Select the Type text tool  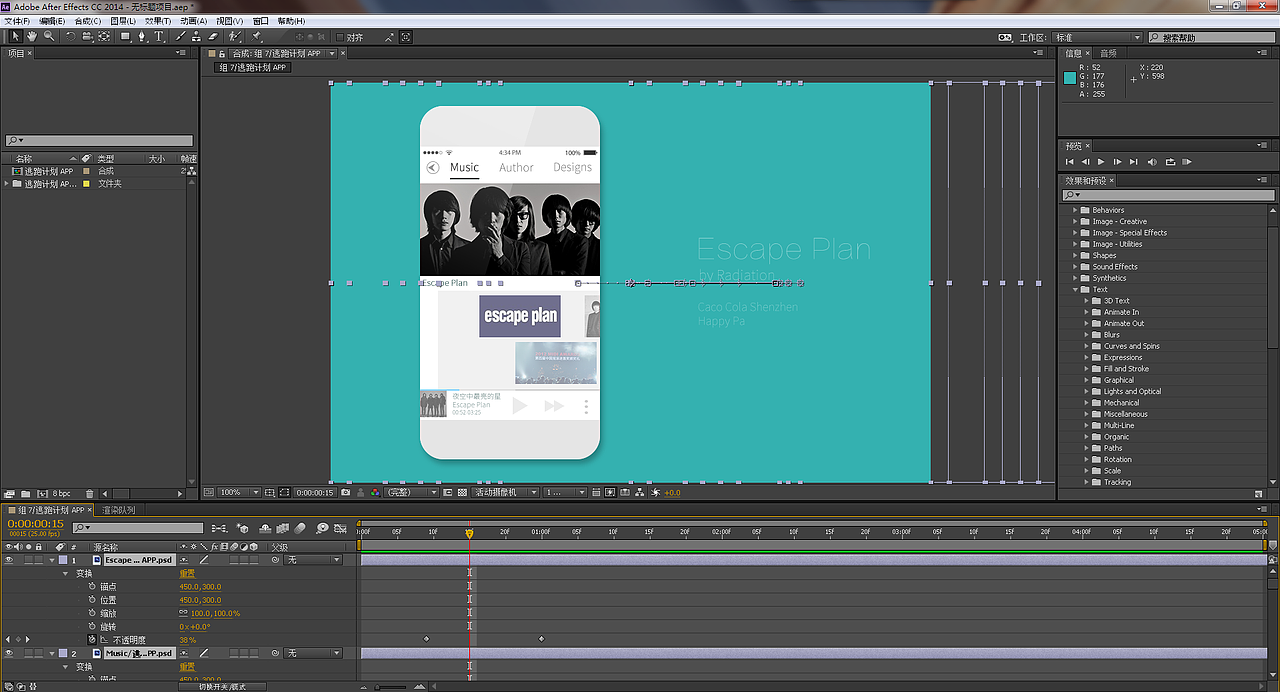(x=159, y=37)
